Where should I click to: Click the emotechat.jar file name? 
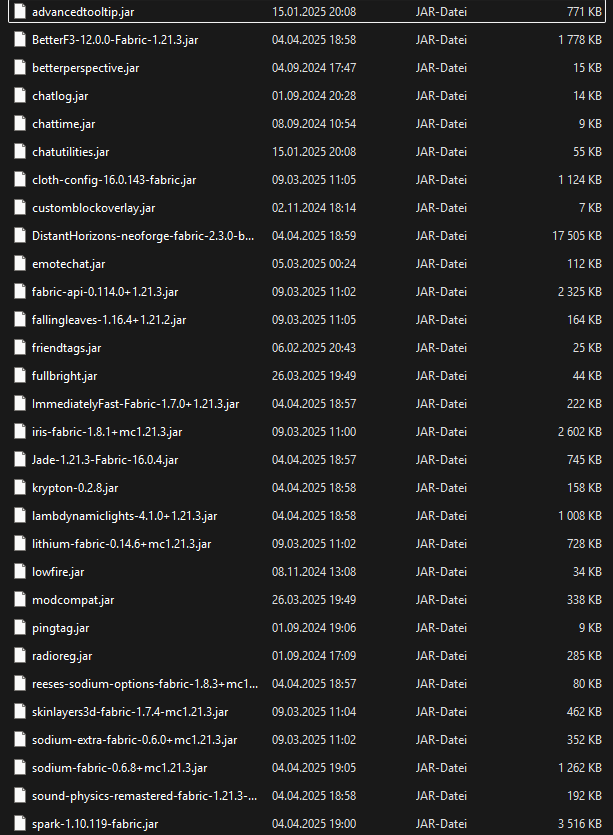(68, 263)
